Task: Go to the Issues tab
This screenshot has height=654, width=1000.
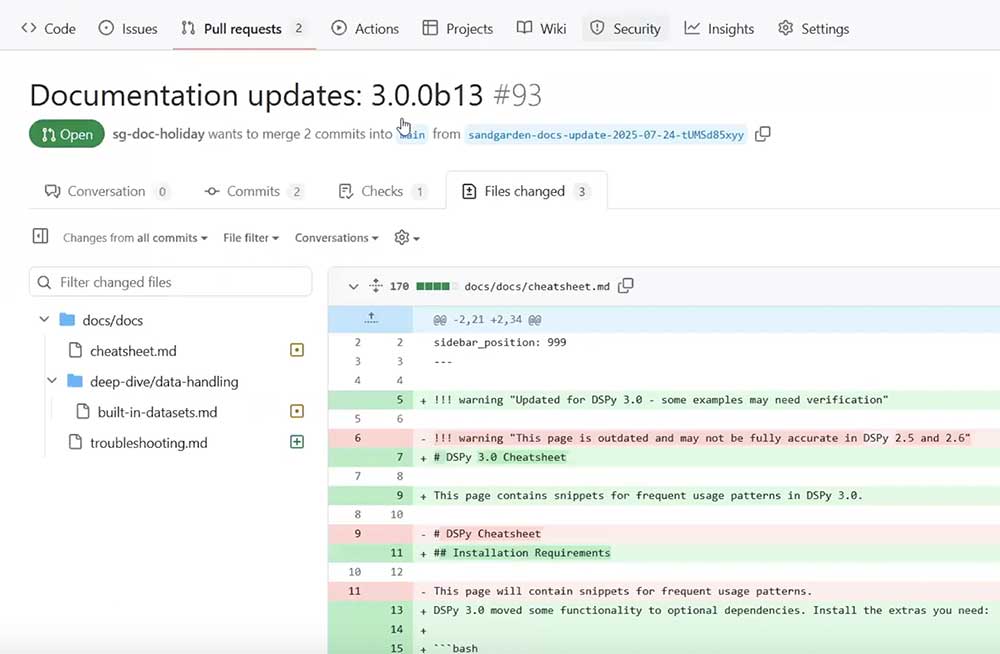Action: point(128,29)
